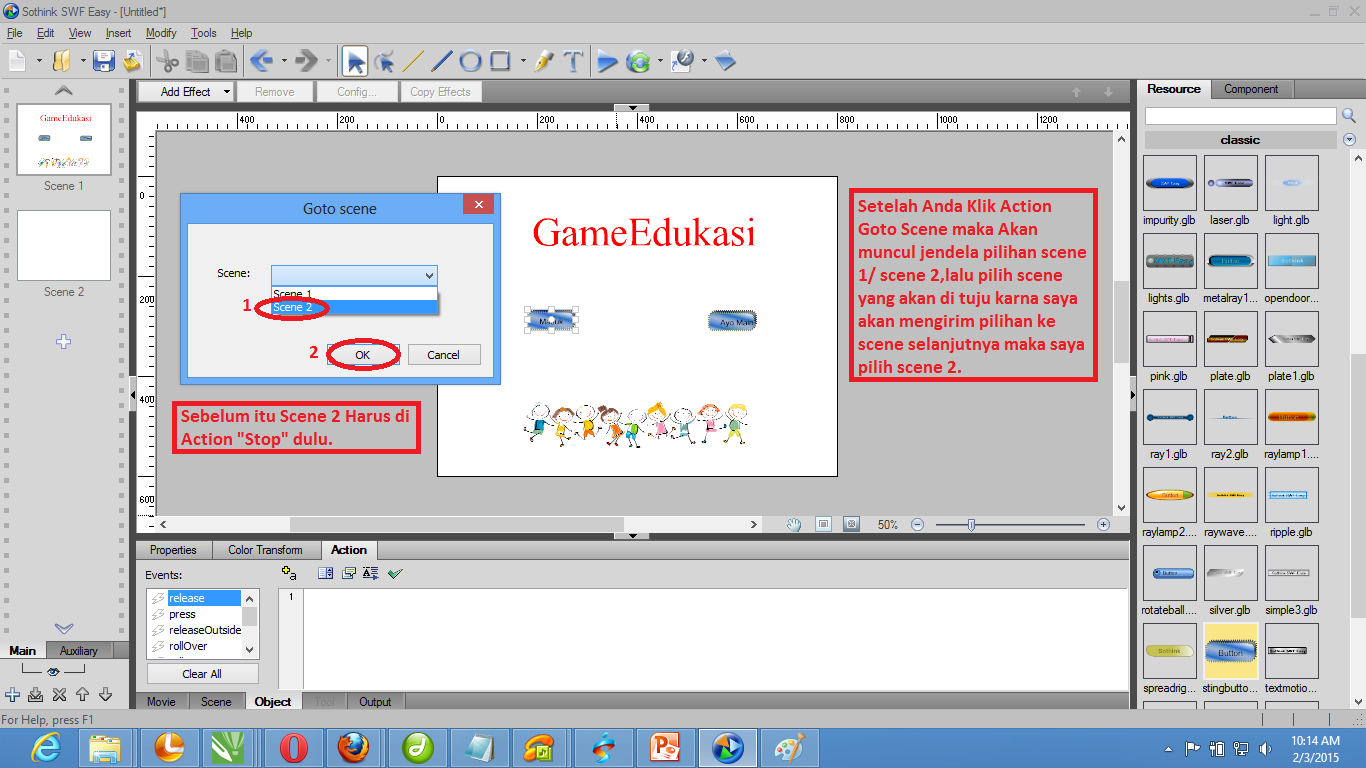Play the movie with the blue play icon
1366x768 pixels.
tap(607, 60)
